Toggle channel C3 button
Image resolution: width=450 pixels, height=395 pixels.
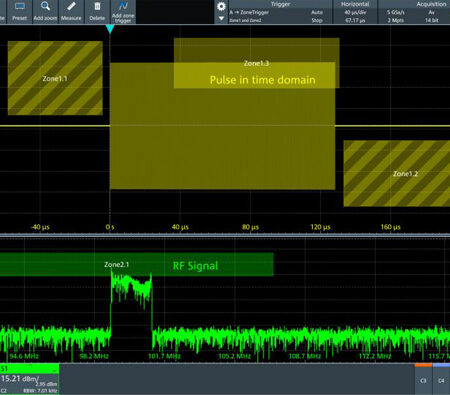click(x=423, y=380)
